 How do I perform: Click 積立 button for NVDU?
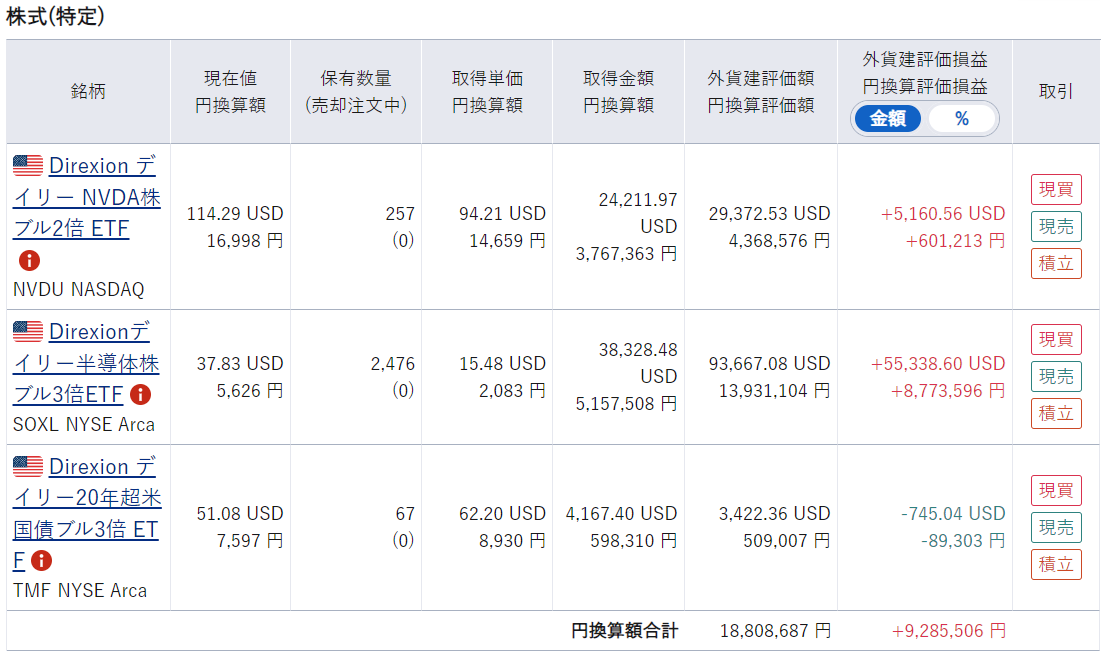click(x=1056, y=263)
